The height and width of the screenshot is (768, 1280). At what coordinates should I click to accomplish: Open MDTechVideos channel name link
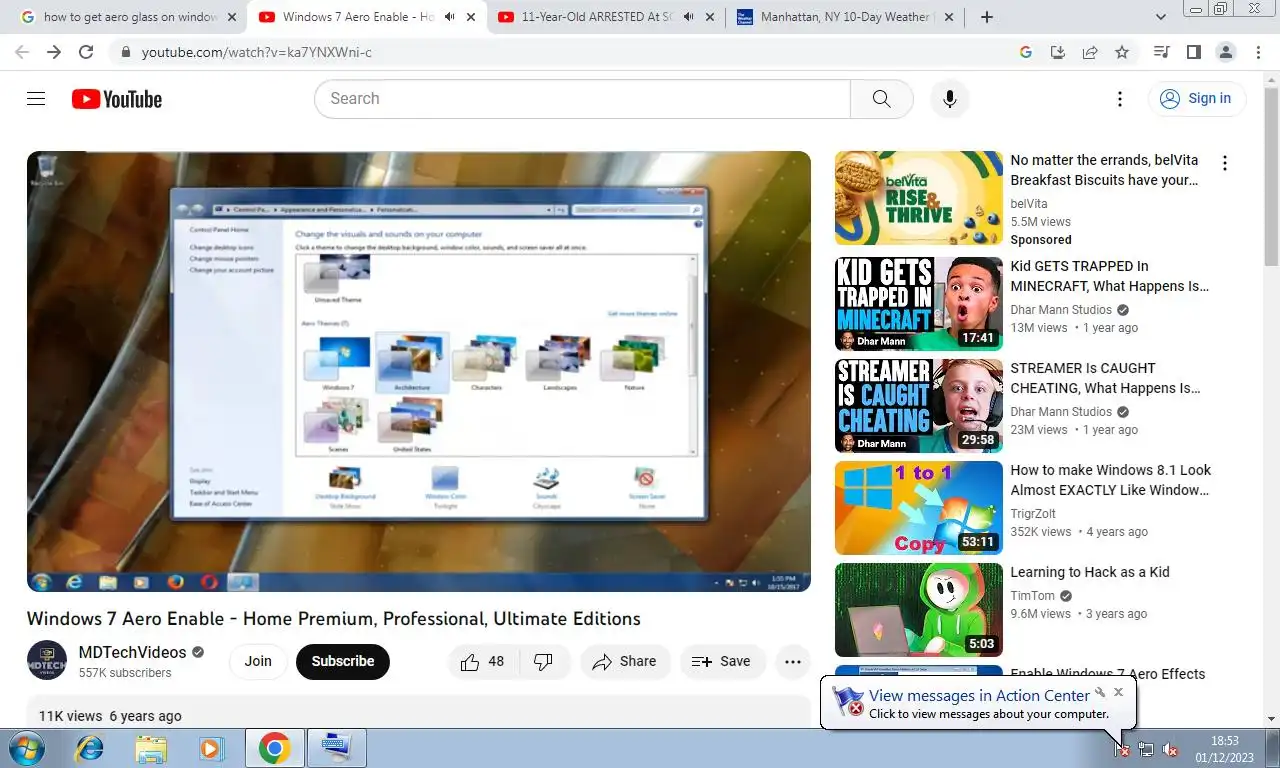(133, 652)
